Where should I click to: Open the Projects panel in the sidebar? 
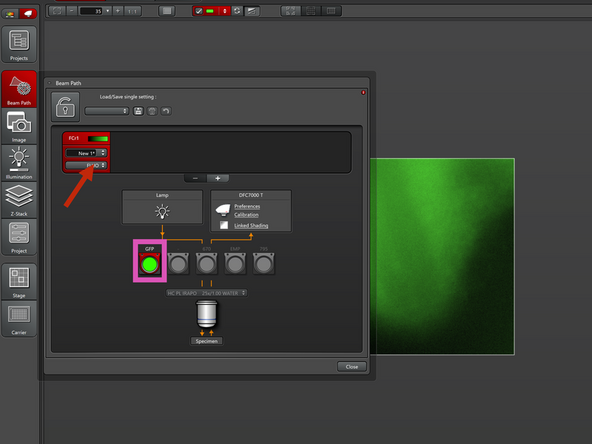pyautogui.click(x=19, y=44)
